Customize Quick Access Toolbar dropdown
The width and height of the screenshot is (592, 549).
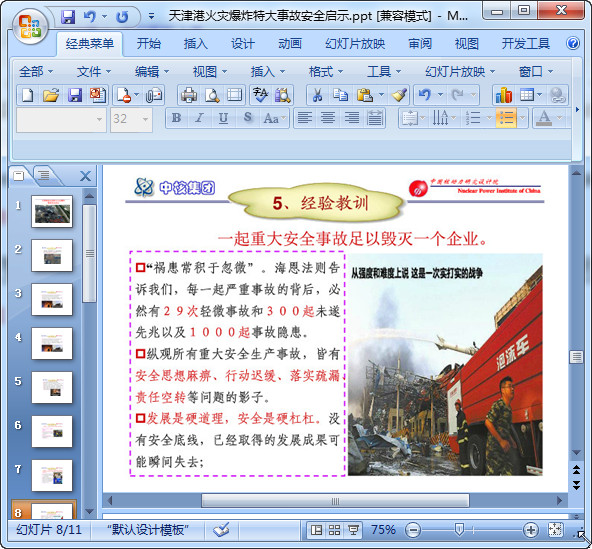click(x=151, y=16)
